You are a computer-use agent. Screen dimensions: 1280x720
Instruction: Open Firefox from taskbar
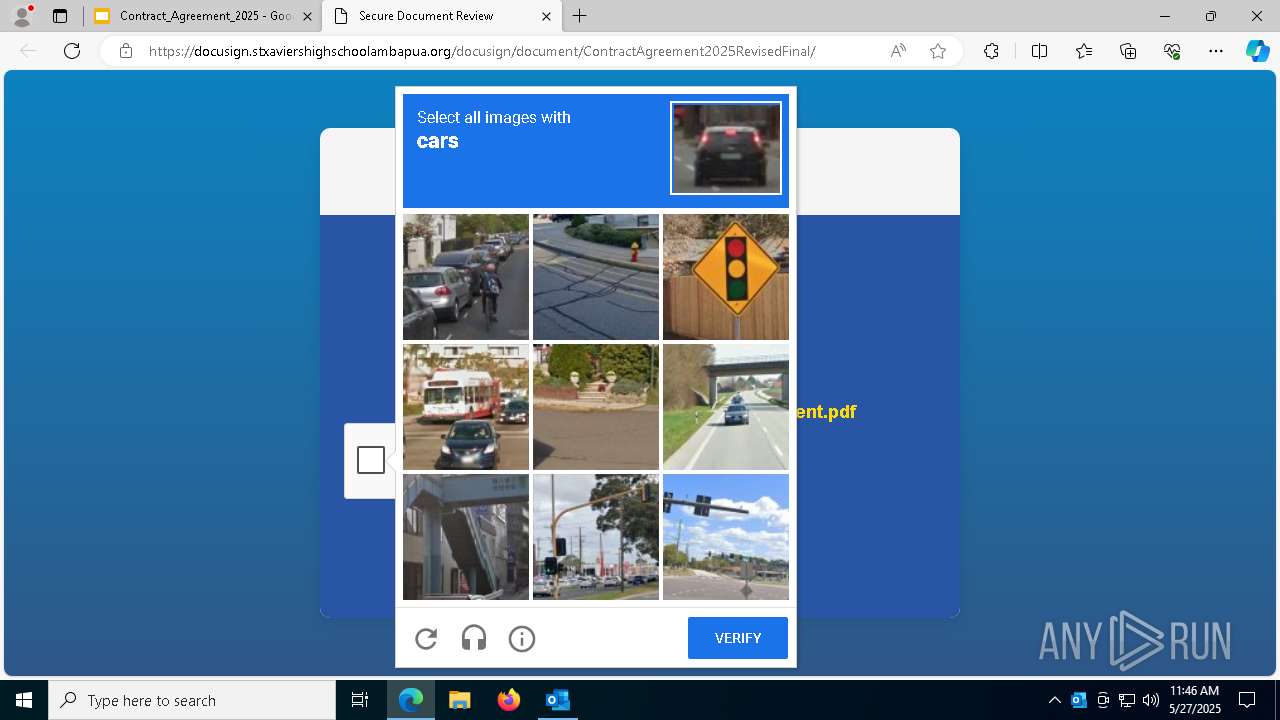[x=508, y=700]
